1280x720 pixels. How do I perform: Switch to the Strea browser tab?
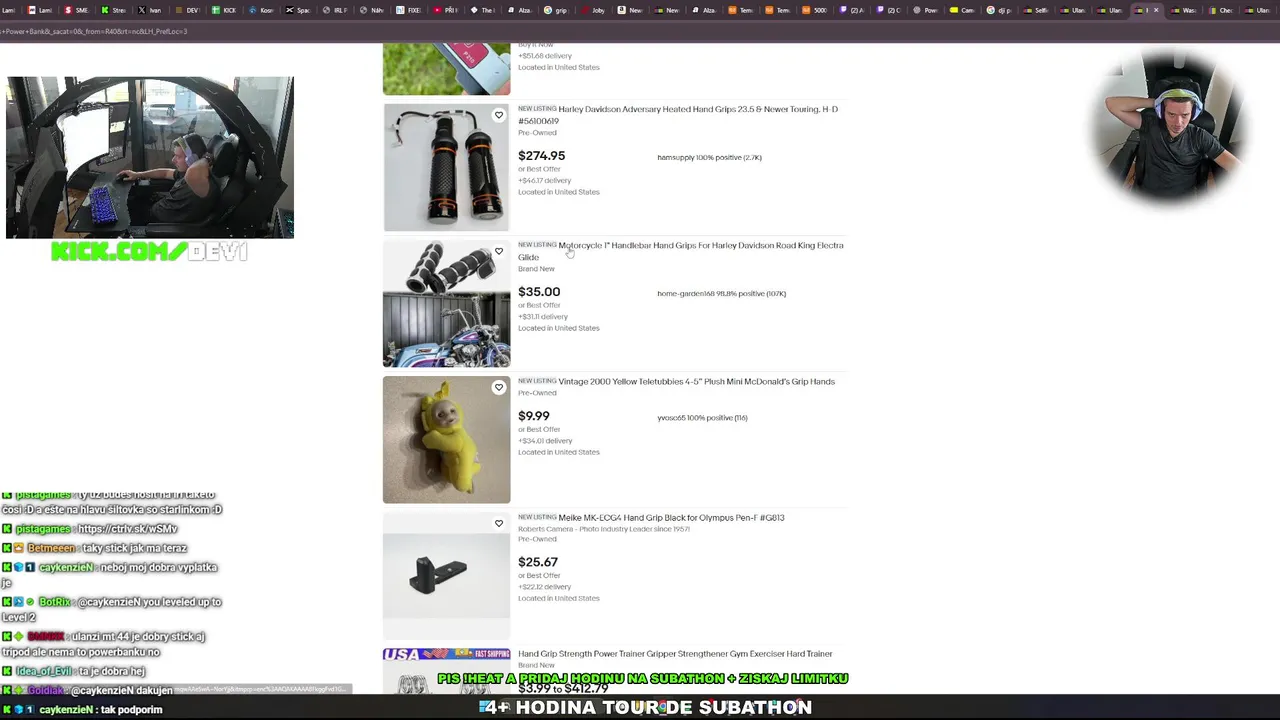(x=113, y=10)
